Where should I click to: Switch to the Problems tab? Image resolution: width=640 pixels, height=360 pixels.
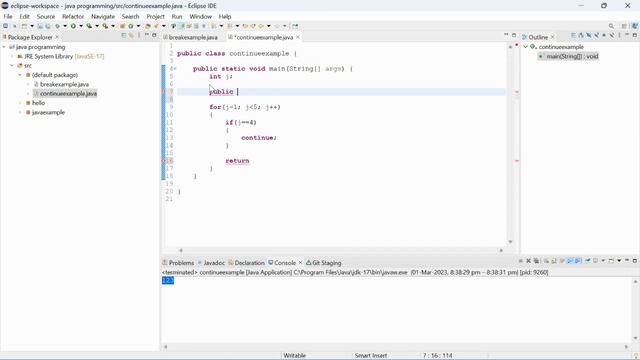click(178, 263)
